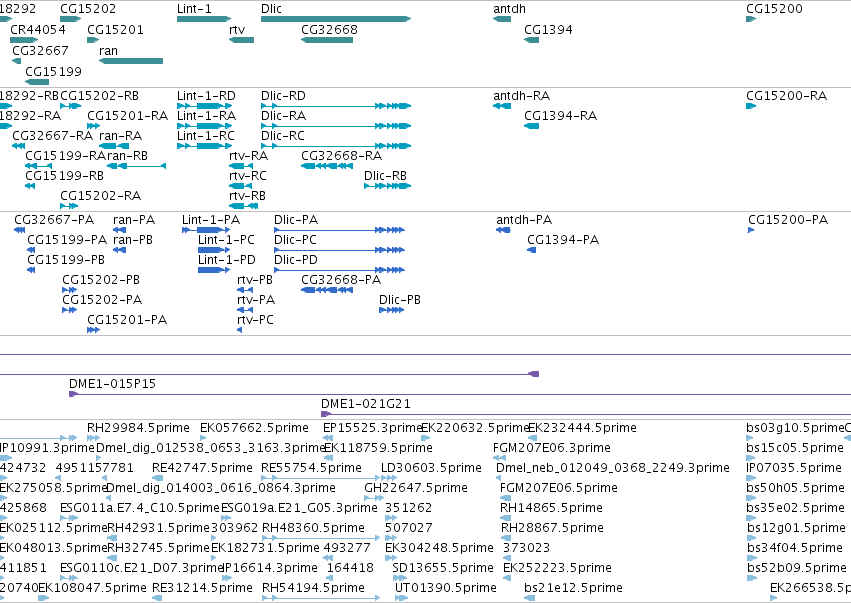Click the CG15201-PA protein label

click(x=127, y=320)
